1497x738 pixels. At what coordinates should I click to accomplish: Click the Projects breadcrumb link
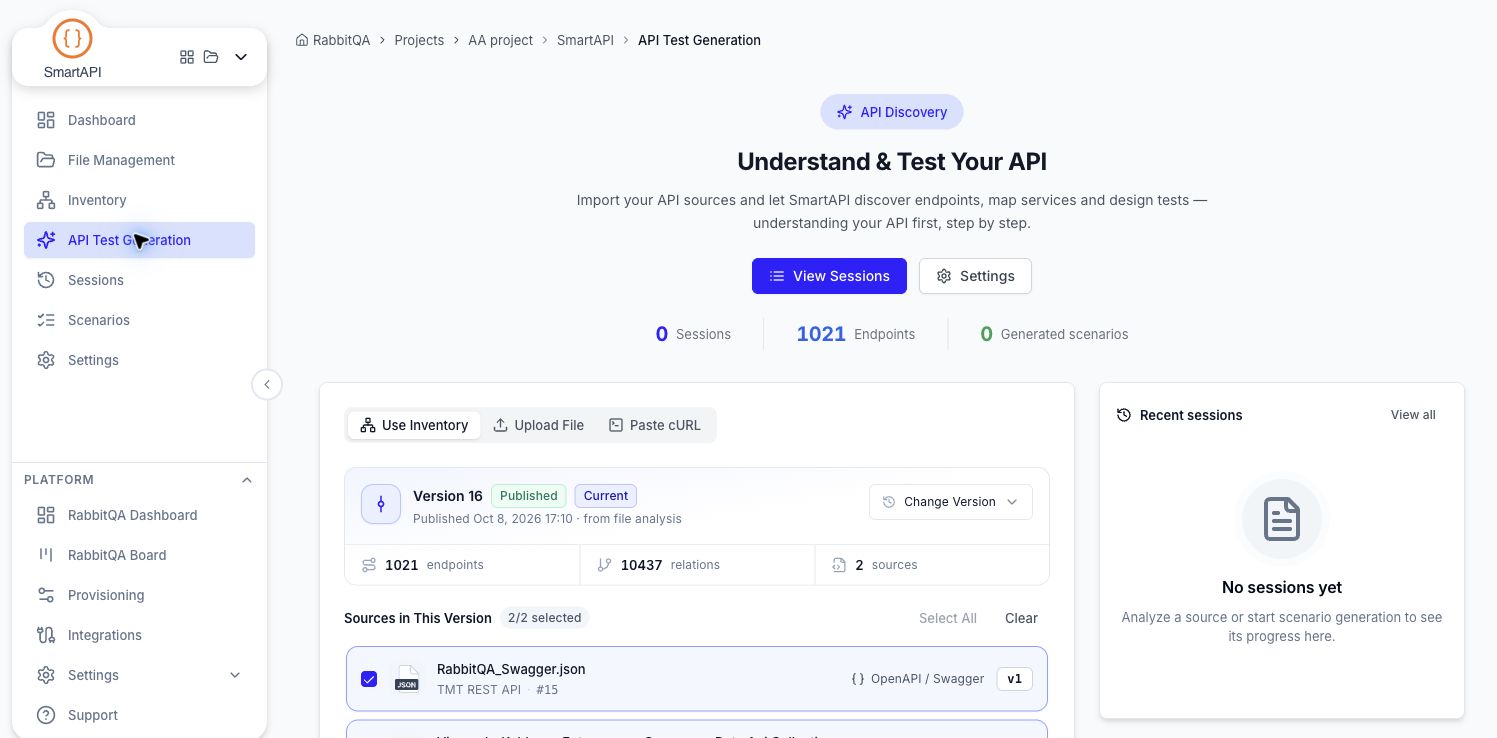pos(419,40)
